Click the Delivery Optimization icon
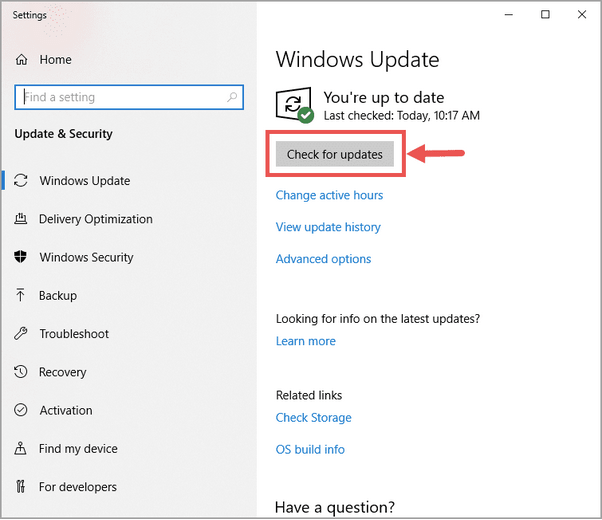The width and height of the screenshot is (602, 520). [21, 219]
